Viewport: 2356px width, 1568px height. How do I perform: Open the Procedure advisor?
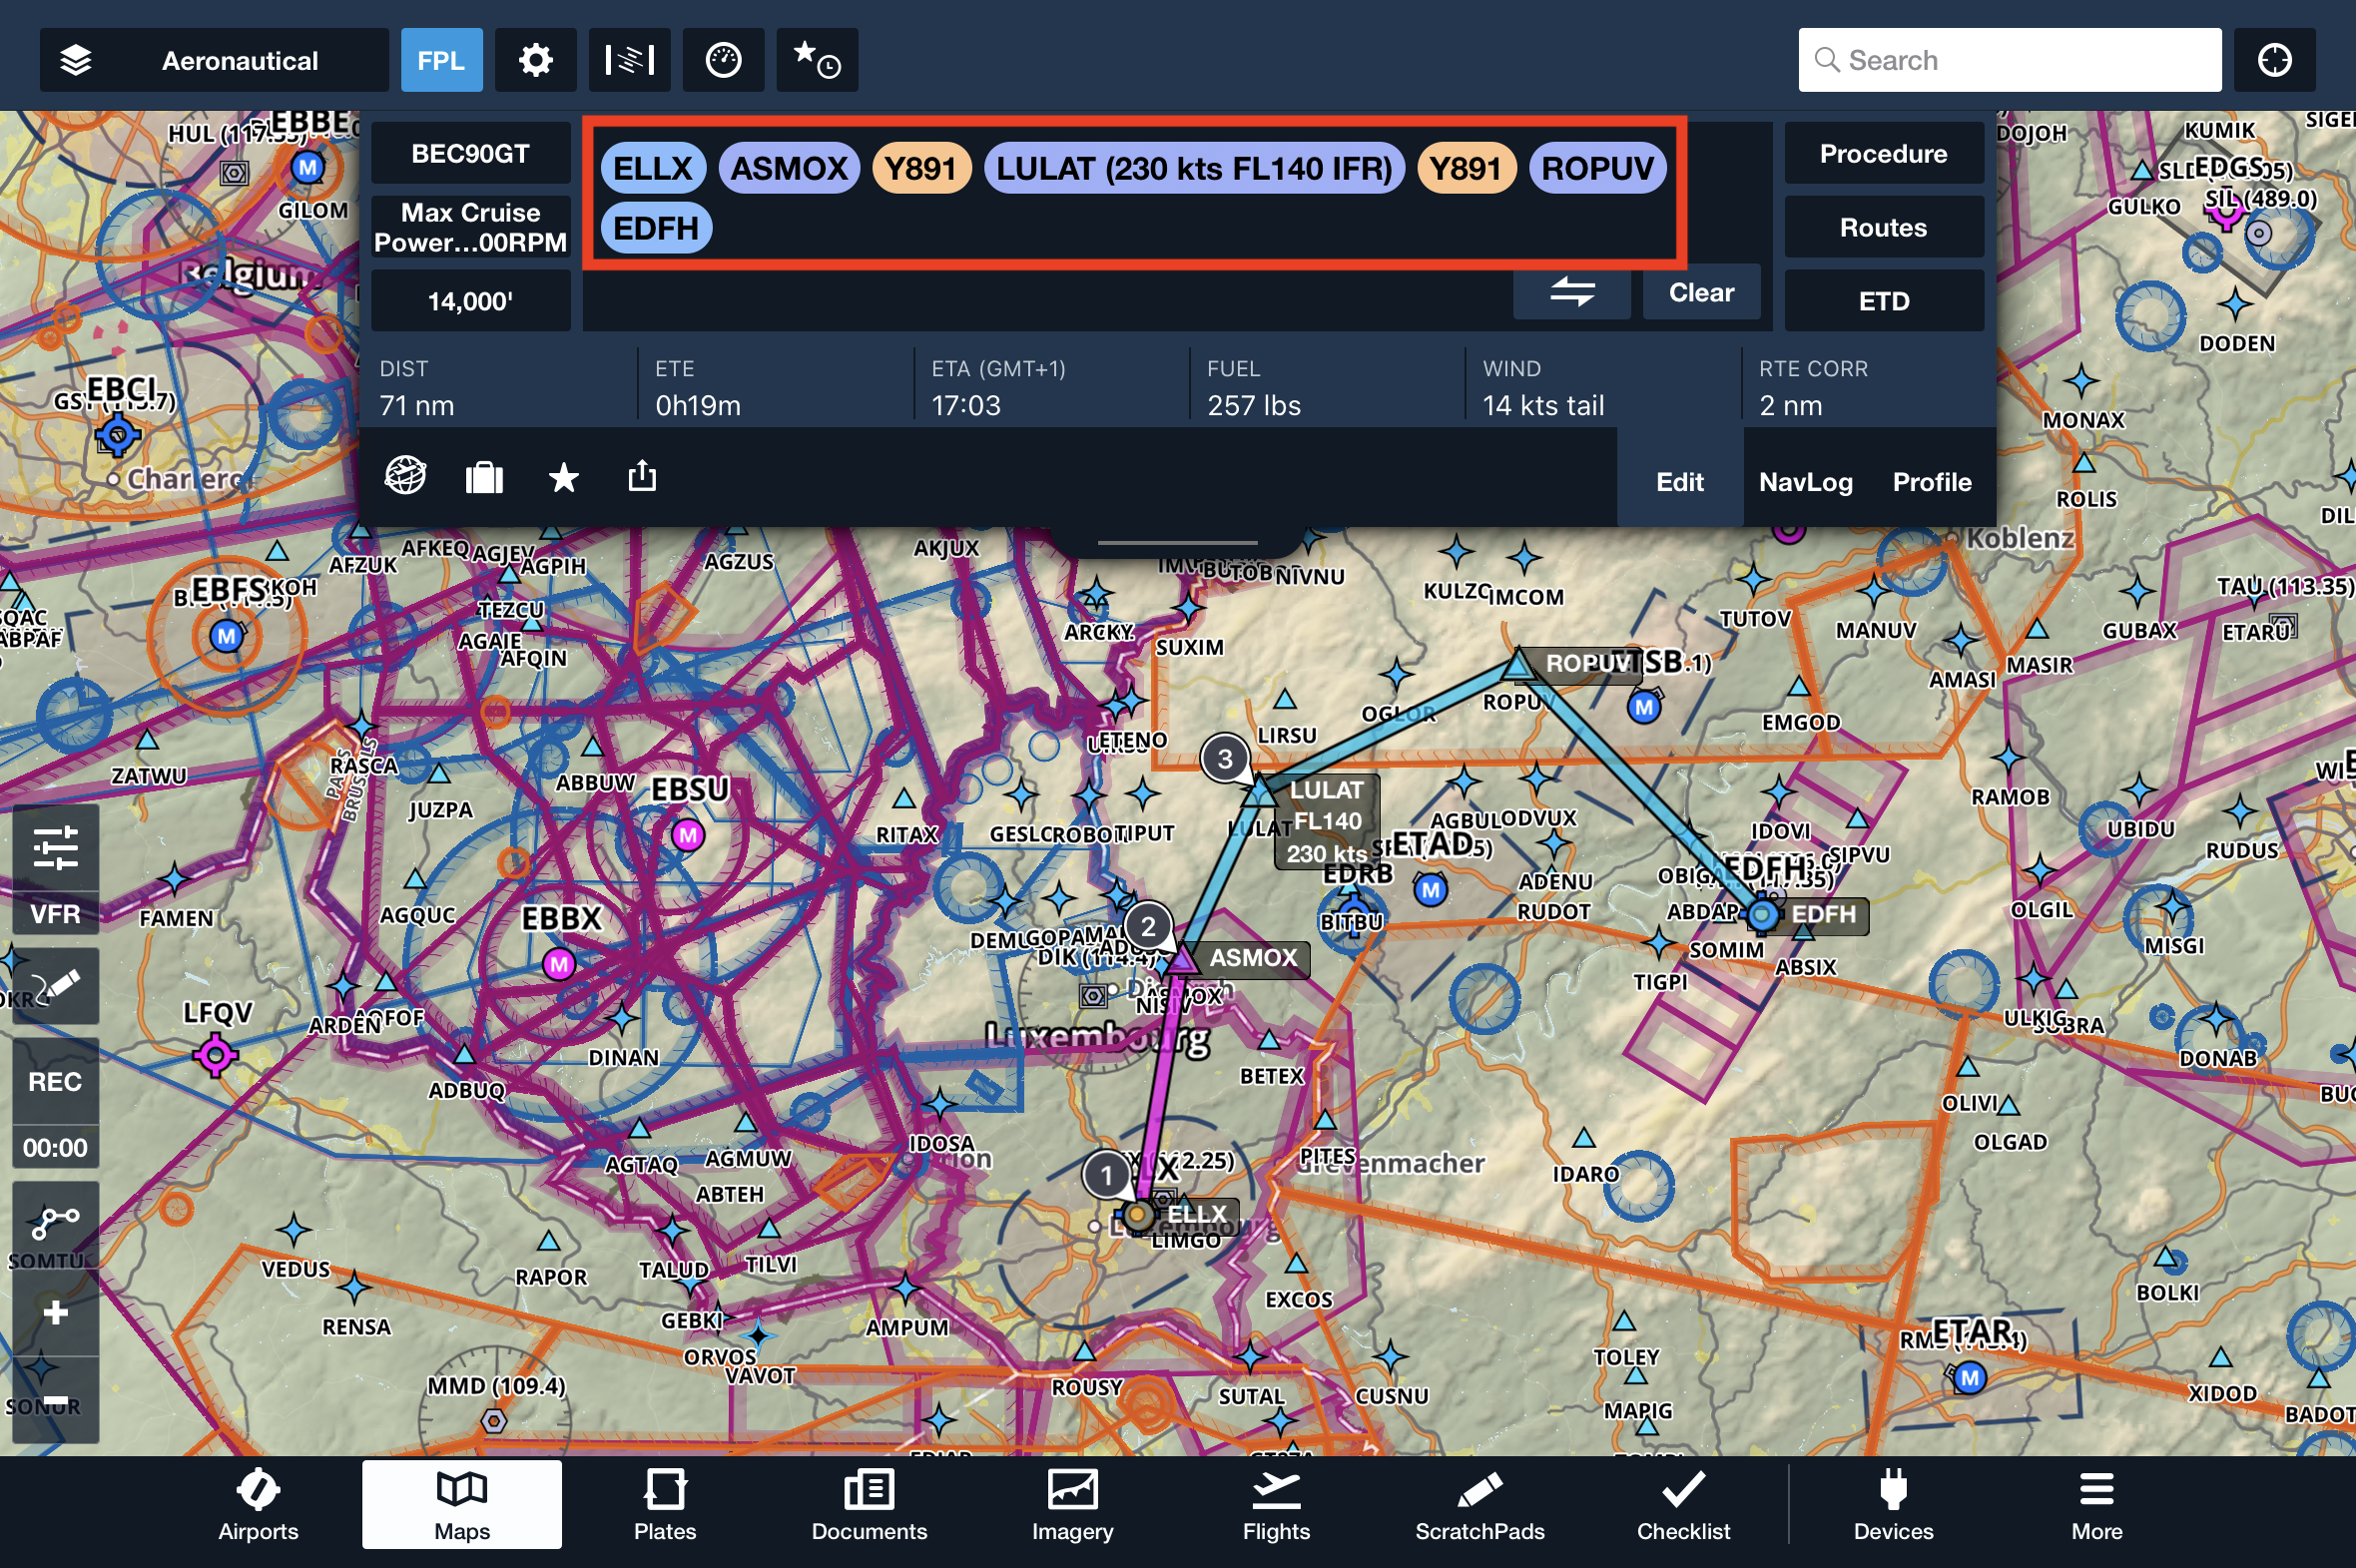1883,153
